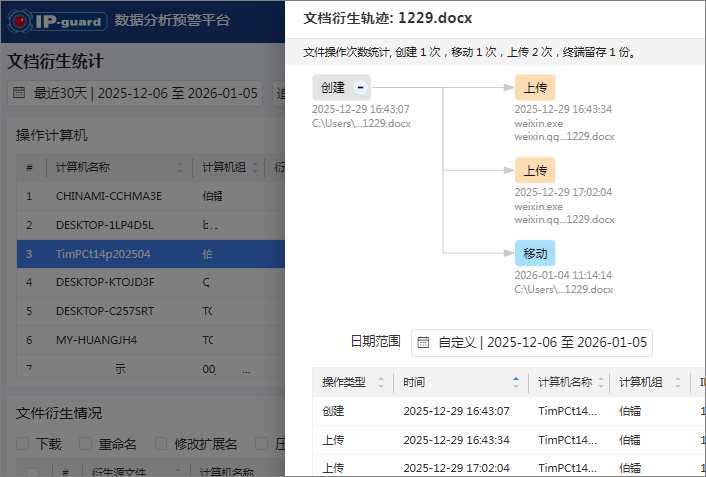This screenshot has height=477, width=706.
Task: Select row CHINAMI-CCHMA3E in computer list
Action: tap(151, 196)
